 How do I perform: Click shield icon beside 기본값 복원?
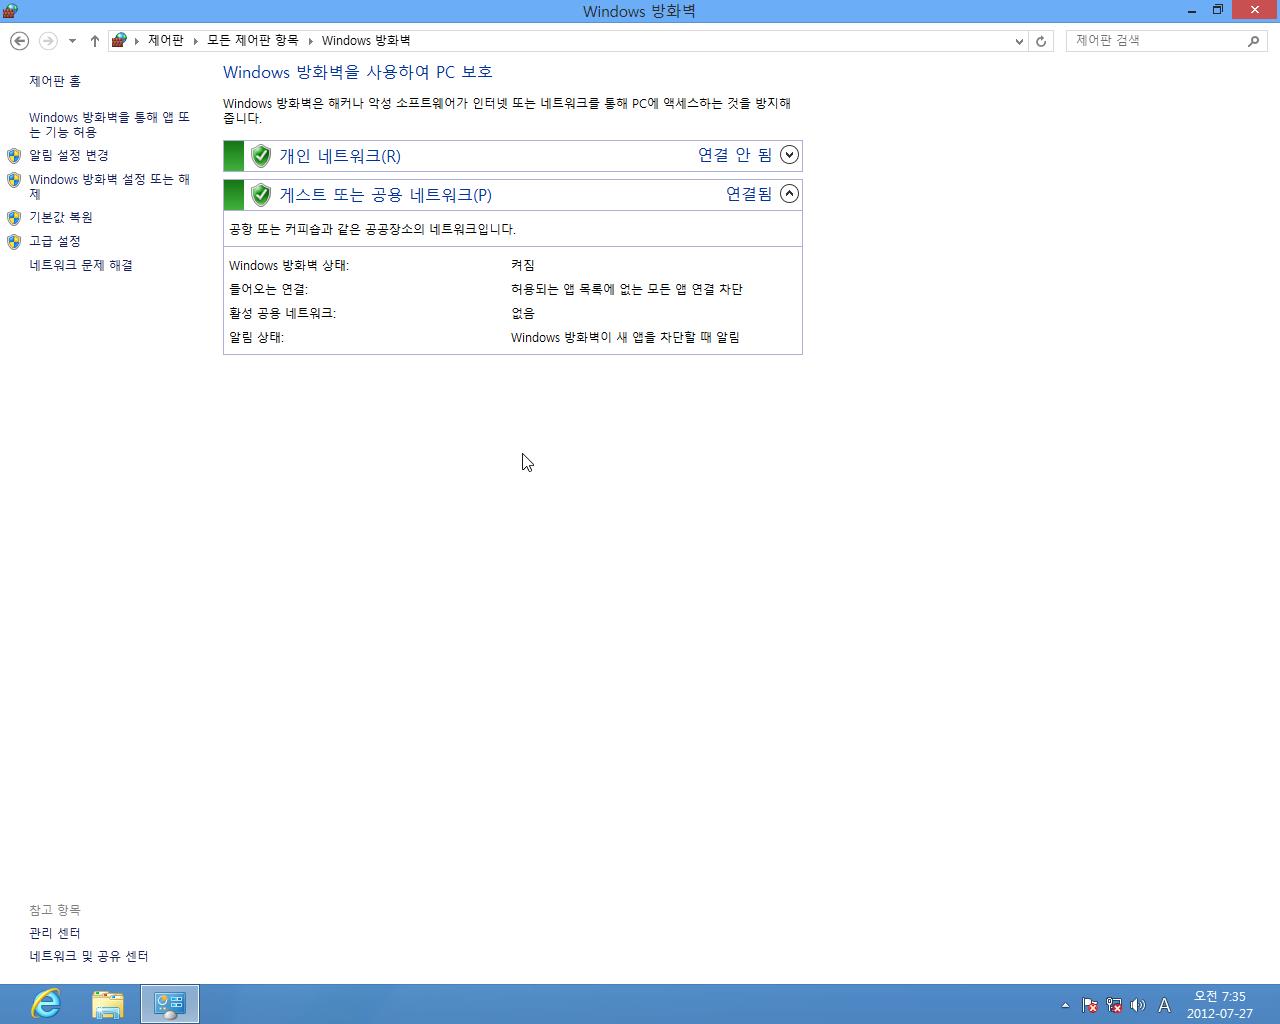tap(14, 217)
